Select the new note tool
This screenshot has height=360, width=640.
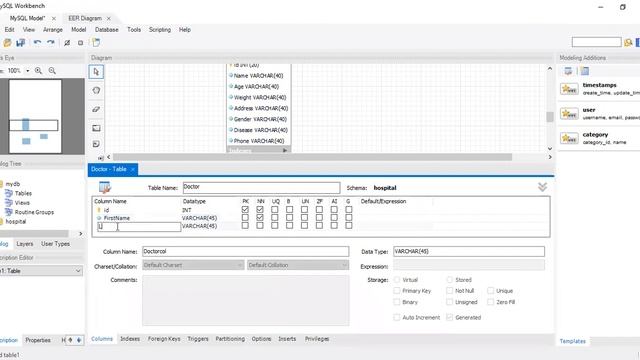click(x=96, y=144)
